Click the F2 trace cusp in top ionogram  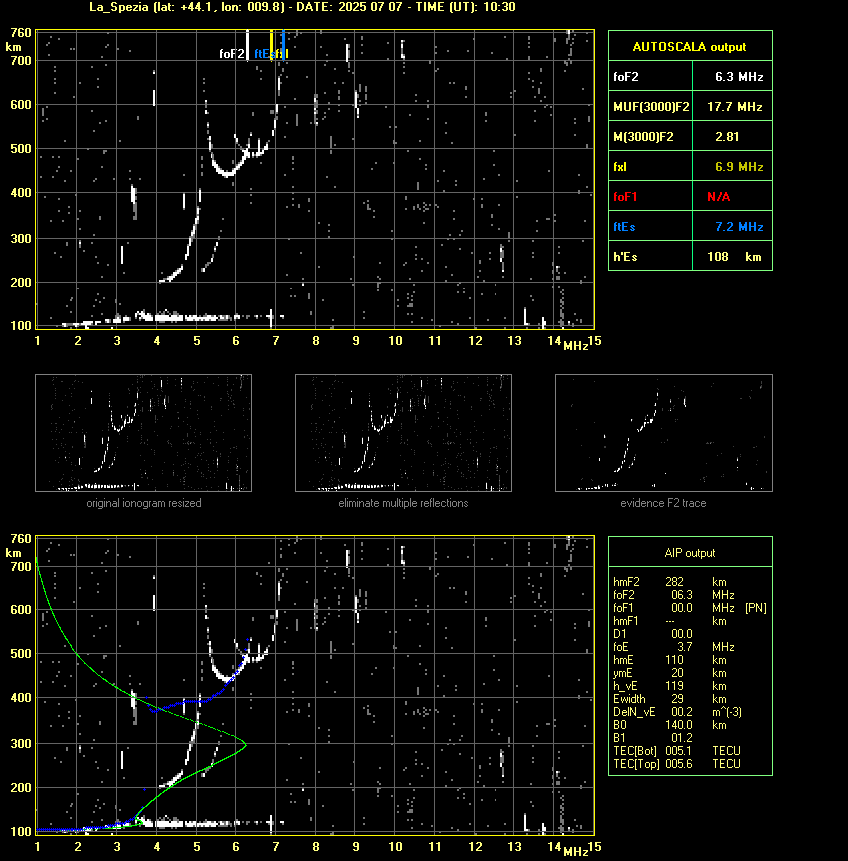(x=227, y=174)
